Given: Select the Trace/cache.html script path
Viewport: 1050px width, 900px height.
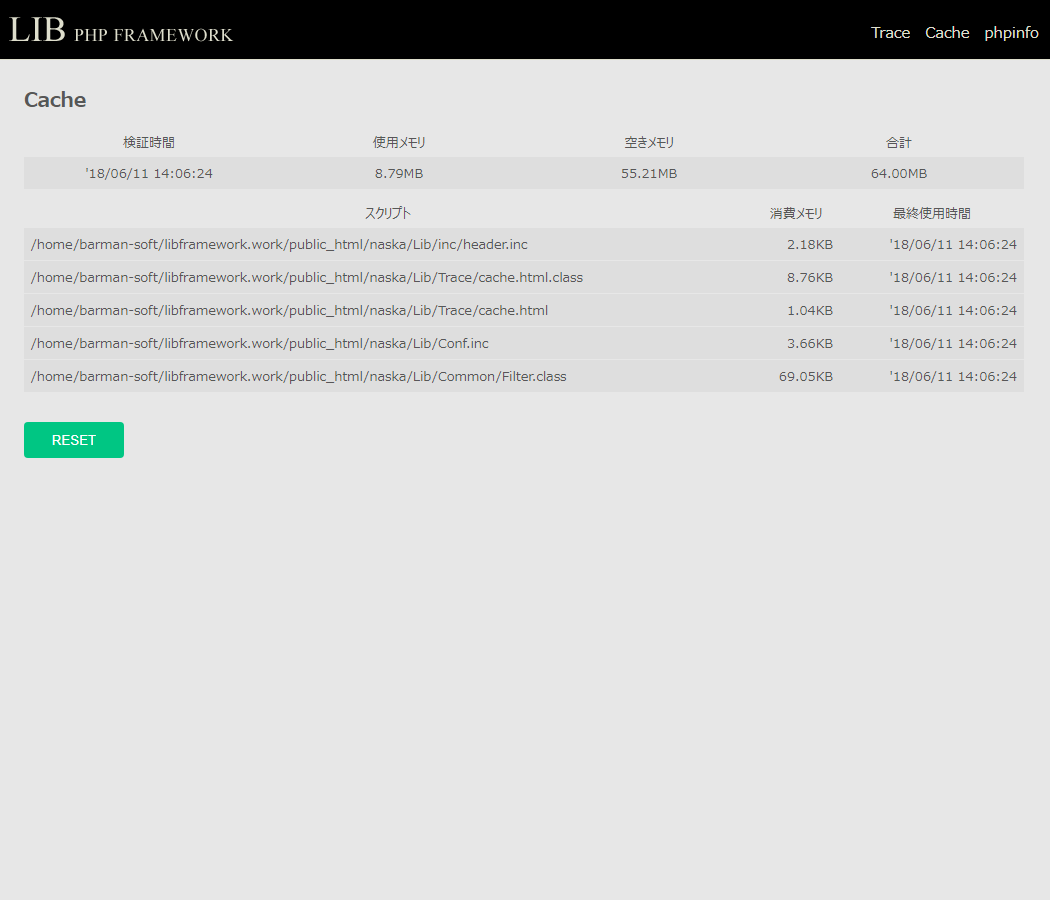Looking at the screenshot, I should coord(289,311).
